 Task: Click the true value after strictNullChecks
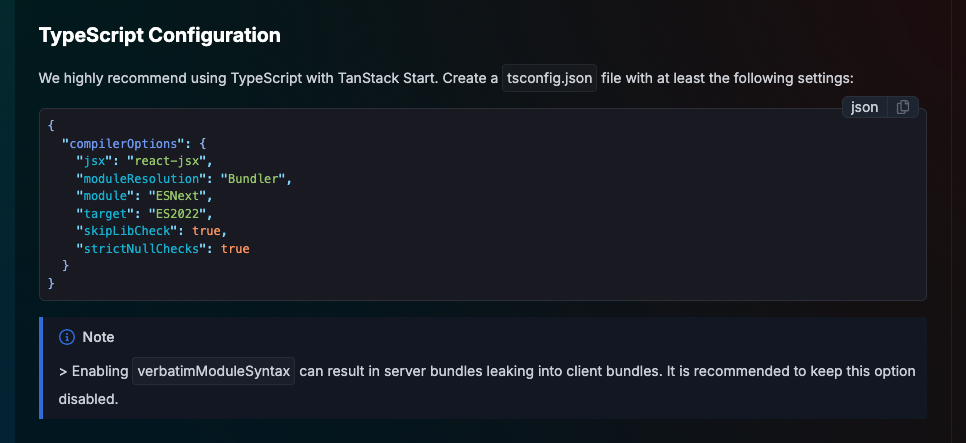click(x=235, y=249)
